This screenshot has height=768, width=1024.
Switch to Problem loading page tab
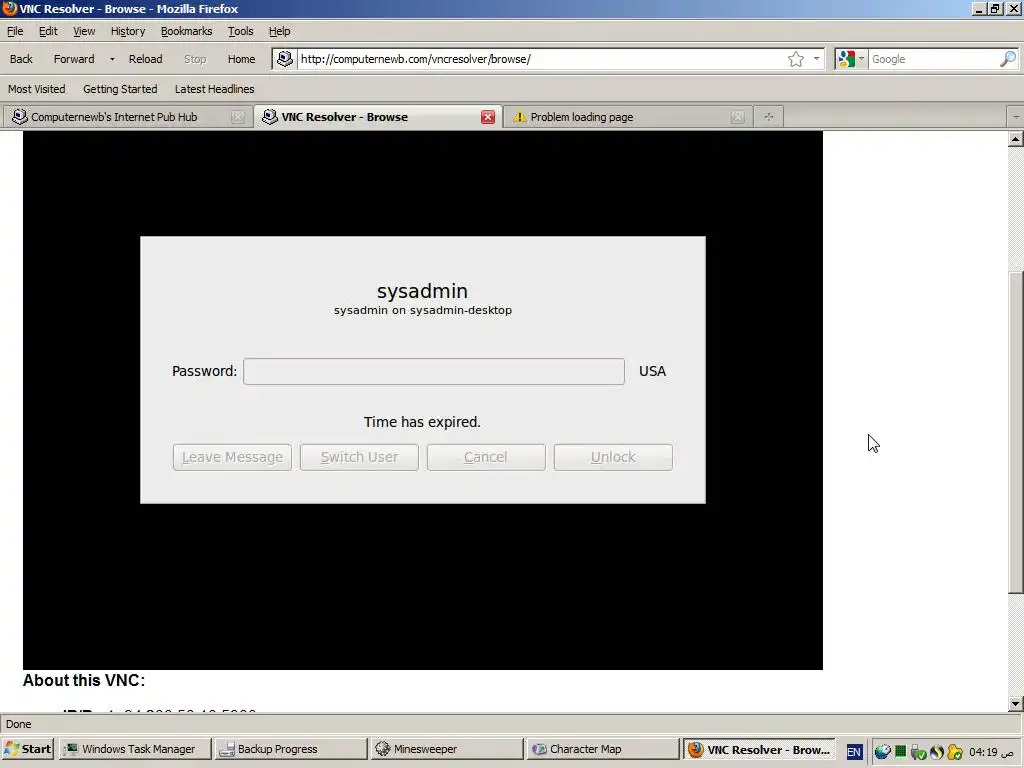tap(628, 117)
